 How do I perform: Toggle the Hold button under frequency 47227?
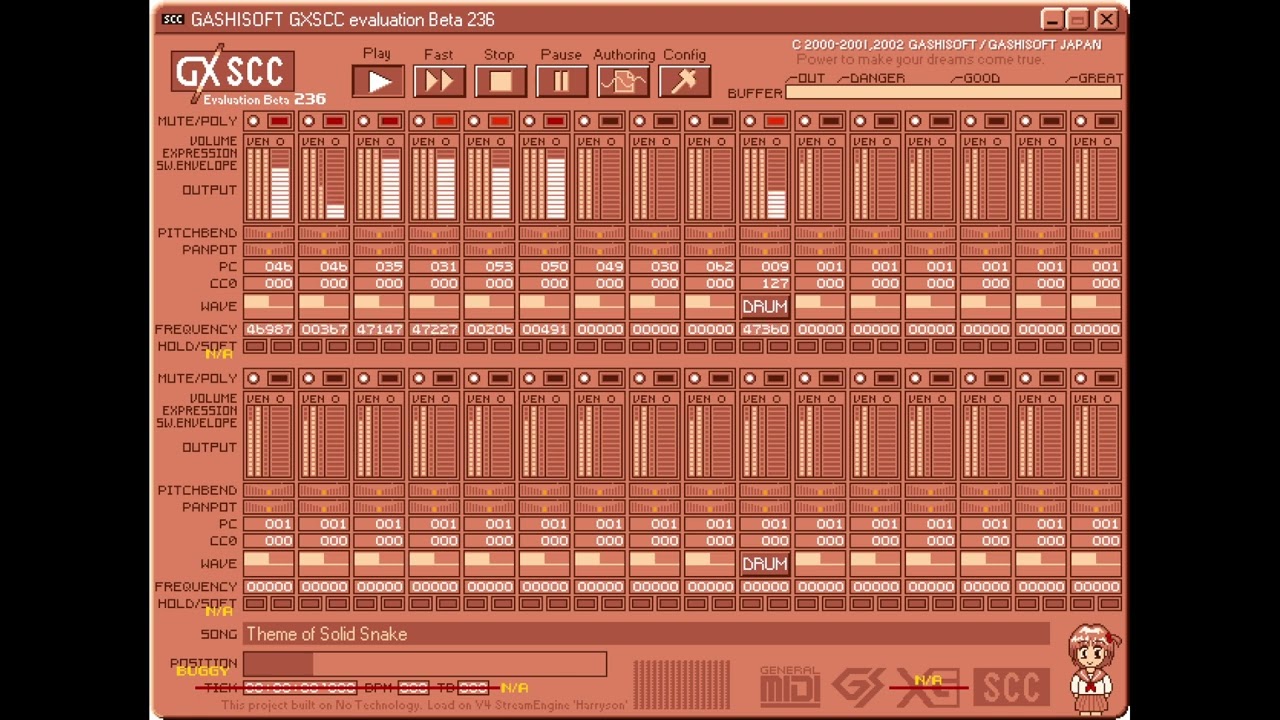421,346
